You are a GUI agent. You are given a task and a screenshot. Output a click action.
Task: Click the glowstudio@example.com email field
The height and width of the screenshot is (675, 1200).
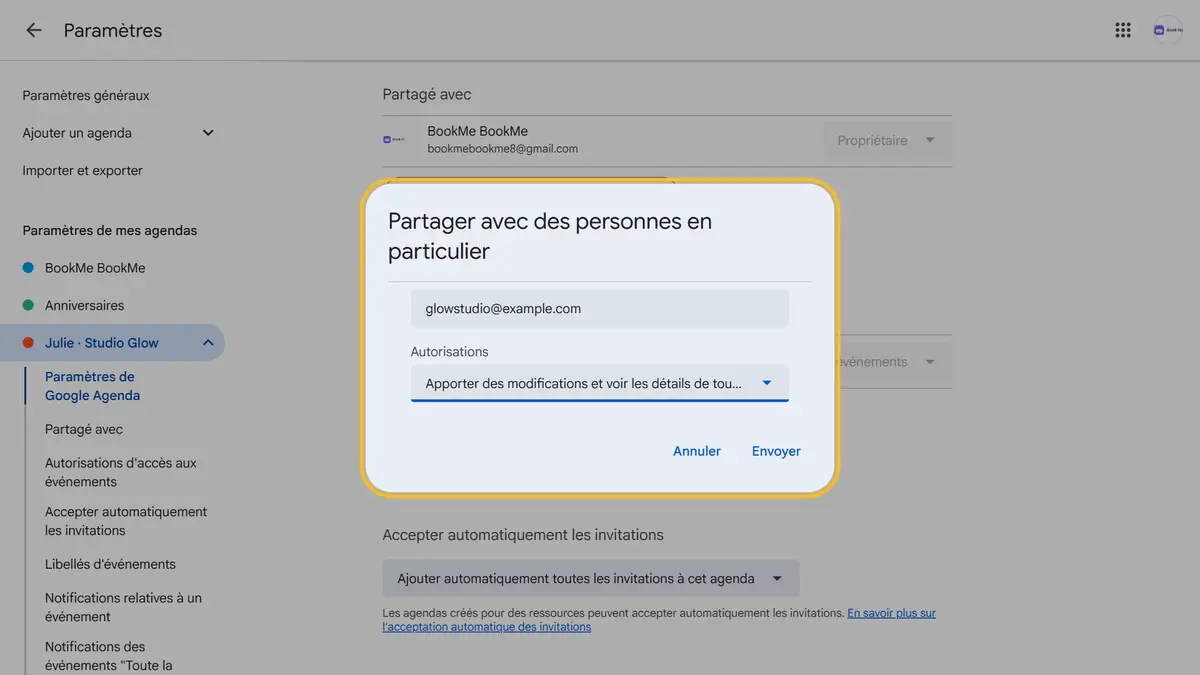[600, 309]
